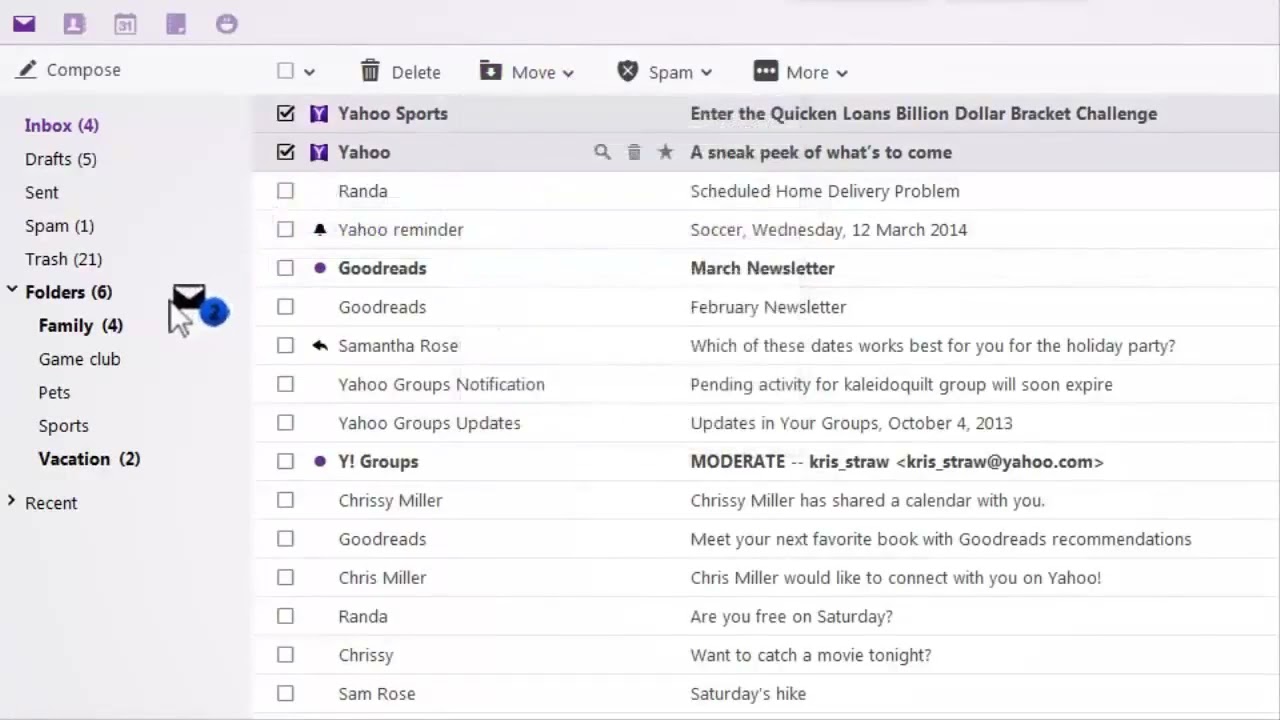Open Saturday's hike email from Sam Rose
Image resolution: width=1280 pixels, height=720 pixels.
click(x=748, y=694)
